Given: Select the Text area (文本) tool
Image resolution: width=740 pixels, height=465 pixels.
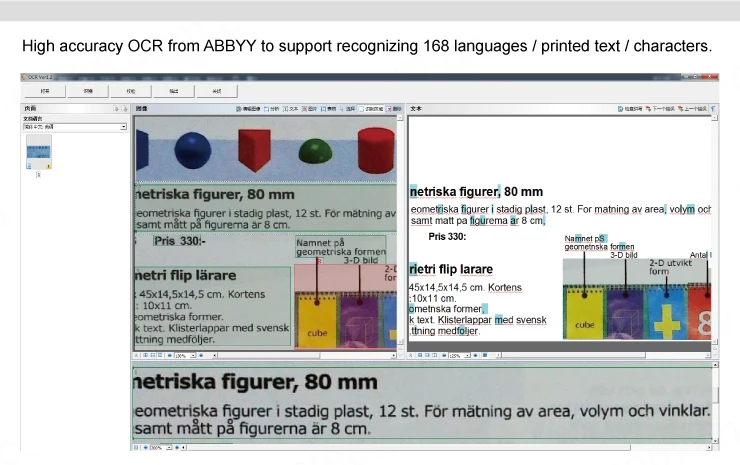Looking at the screenshot, I should [290, 109].
